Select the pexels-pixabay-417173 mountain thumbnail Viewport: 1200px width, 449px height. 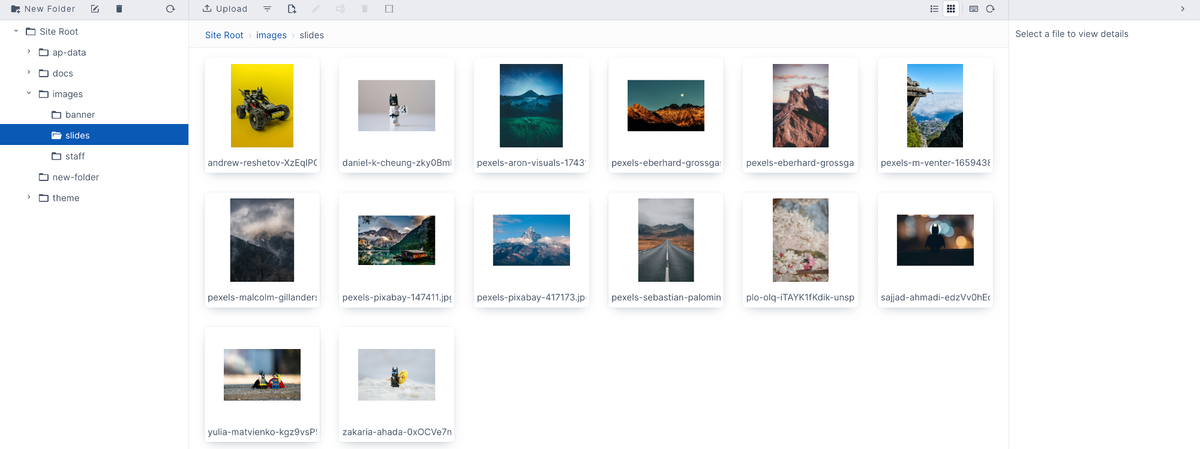pyautogui.click(x=531, y=240)
